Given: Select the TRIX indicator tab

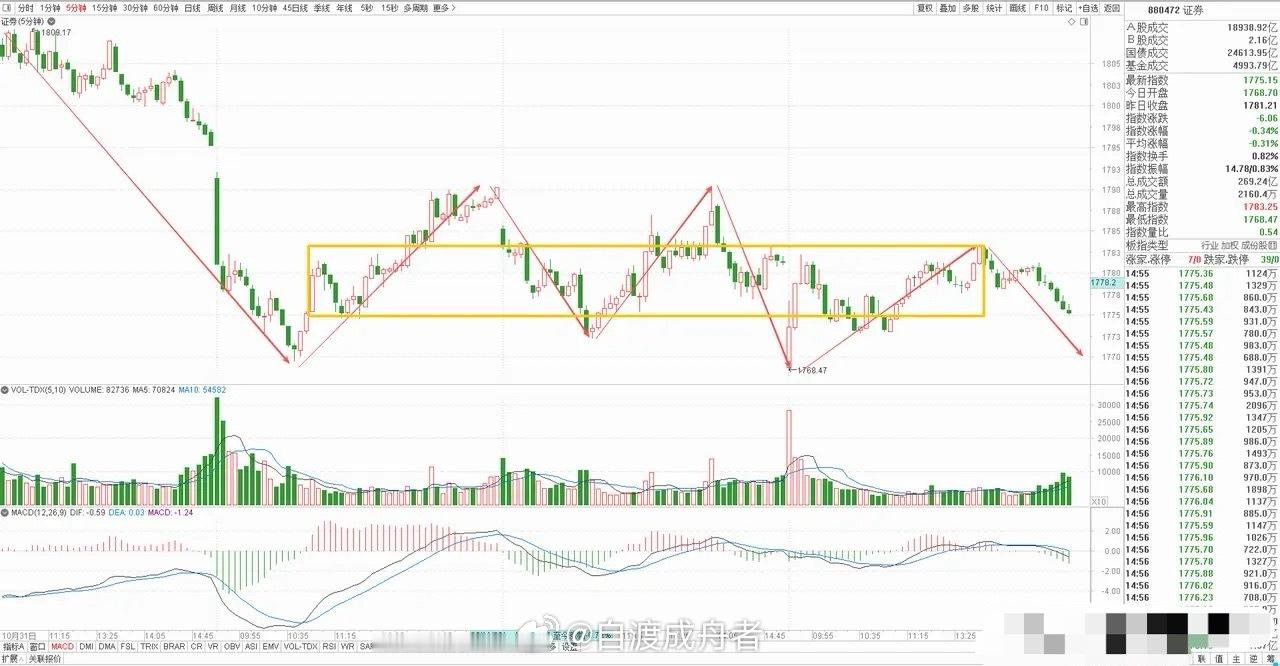Looking at the screenshot, I should pyautogui.click(x=149, y=647).
